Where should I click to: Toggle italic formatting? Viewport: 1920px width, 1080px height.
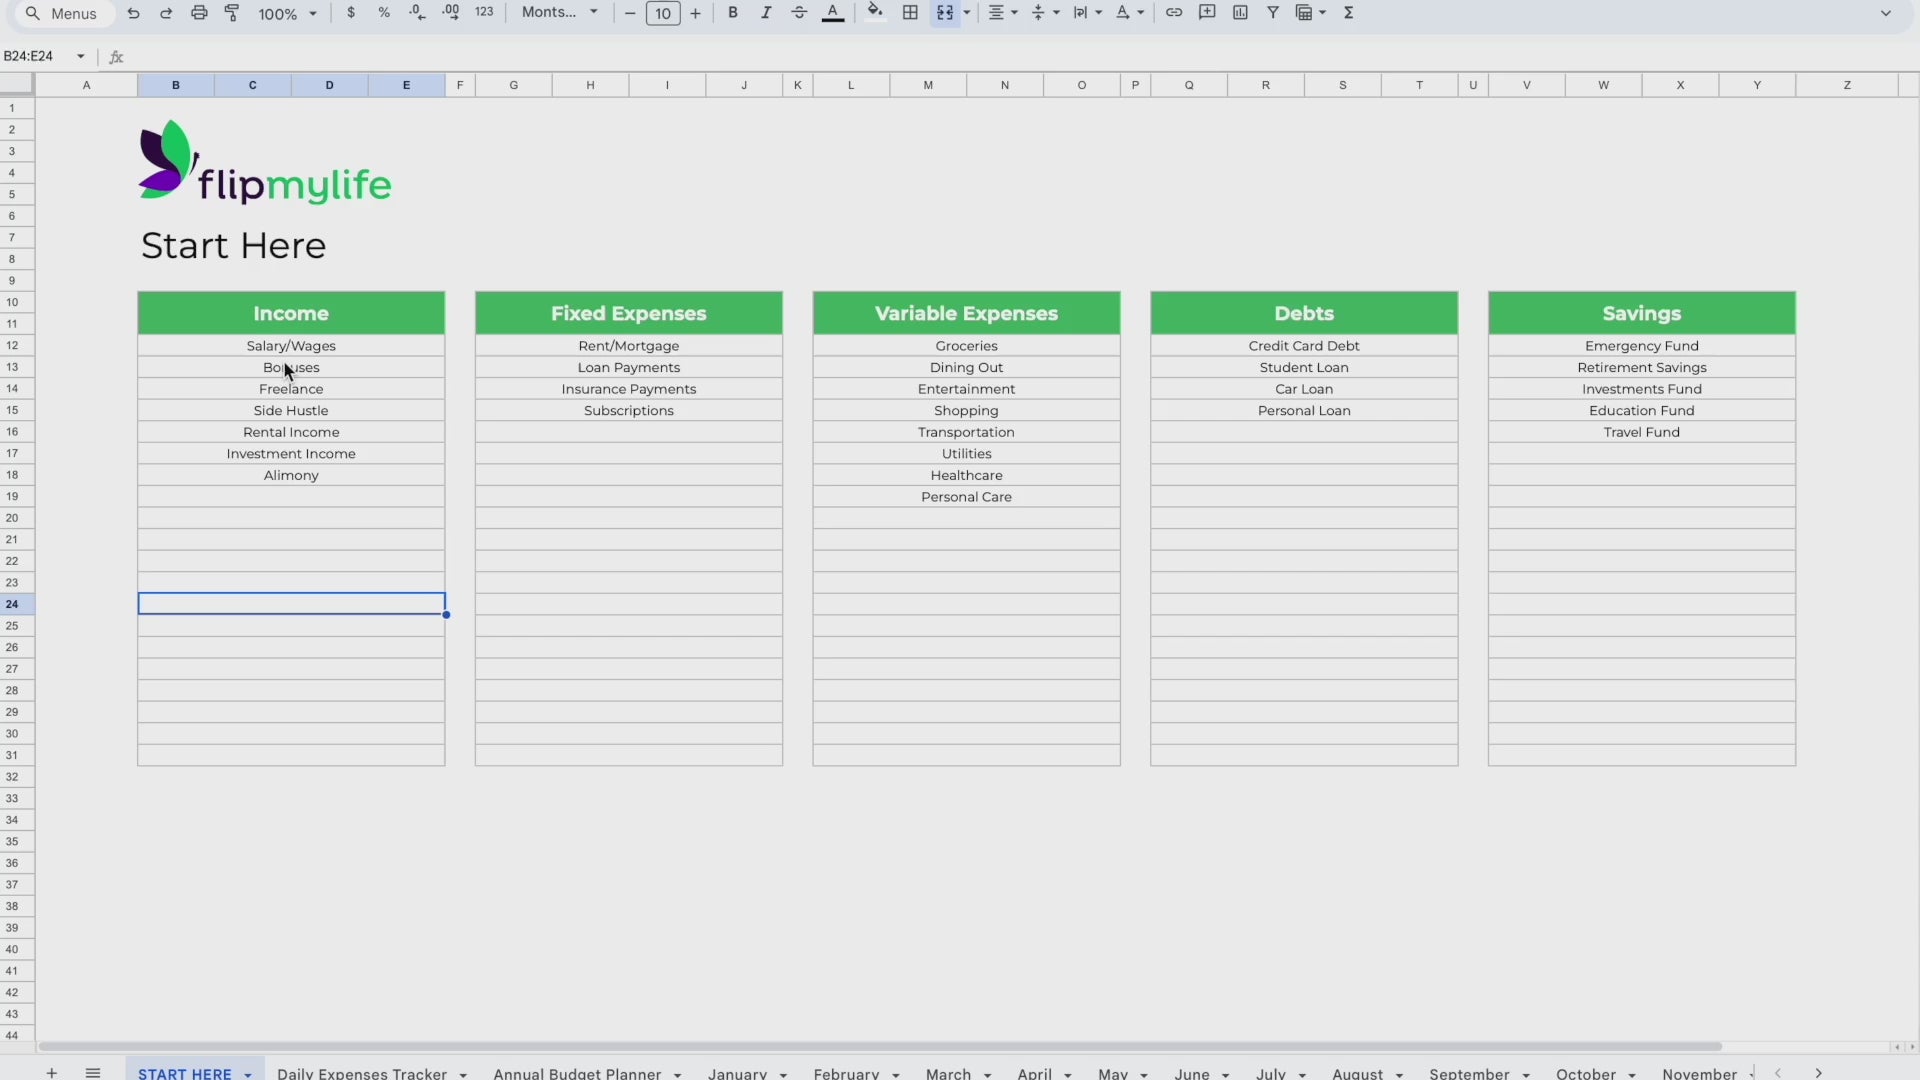tap(766, 13)
